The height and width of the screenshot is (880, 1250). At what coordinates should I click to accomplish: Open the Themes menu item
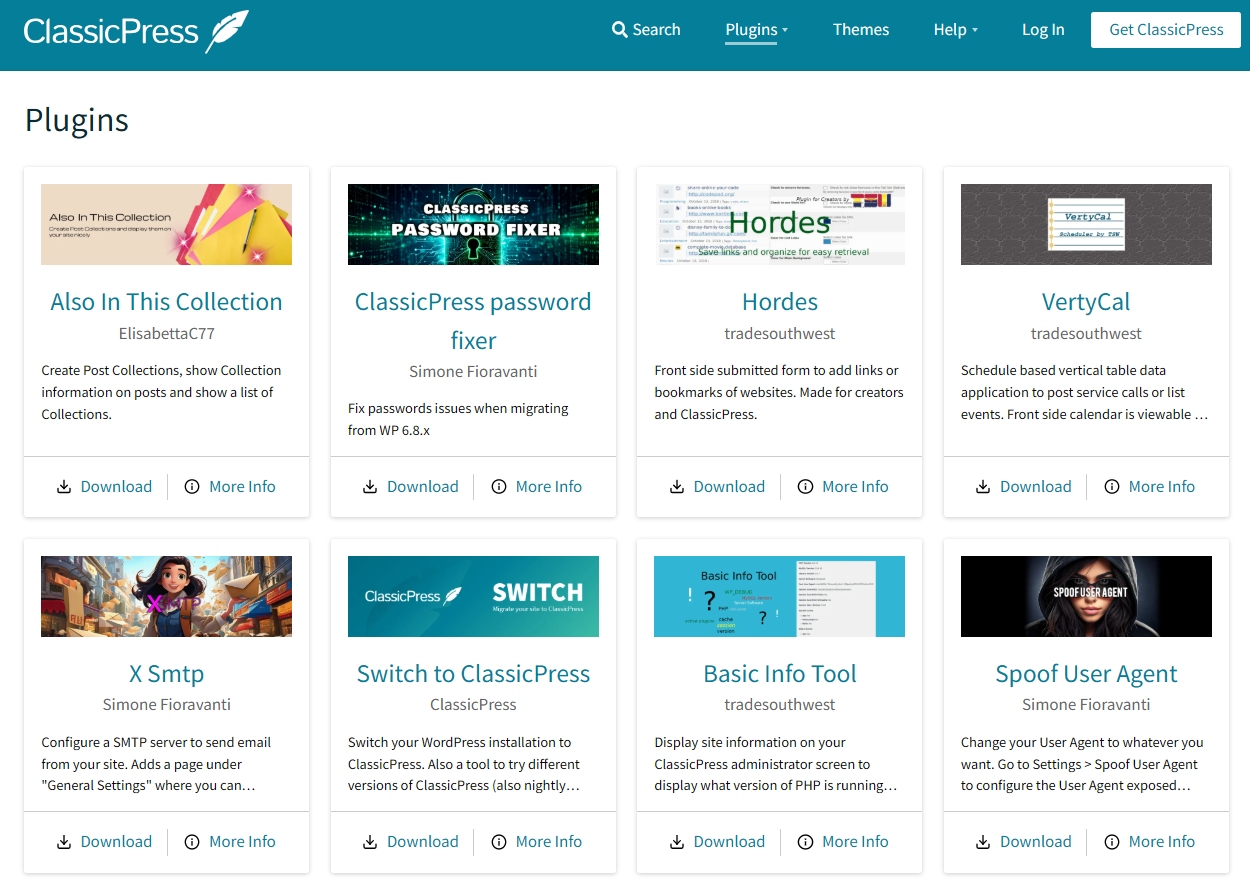pos(861,30)
